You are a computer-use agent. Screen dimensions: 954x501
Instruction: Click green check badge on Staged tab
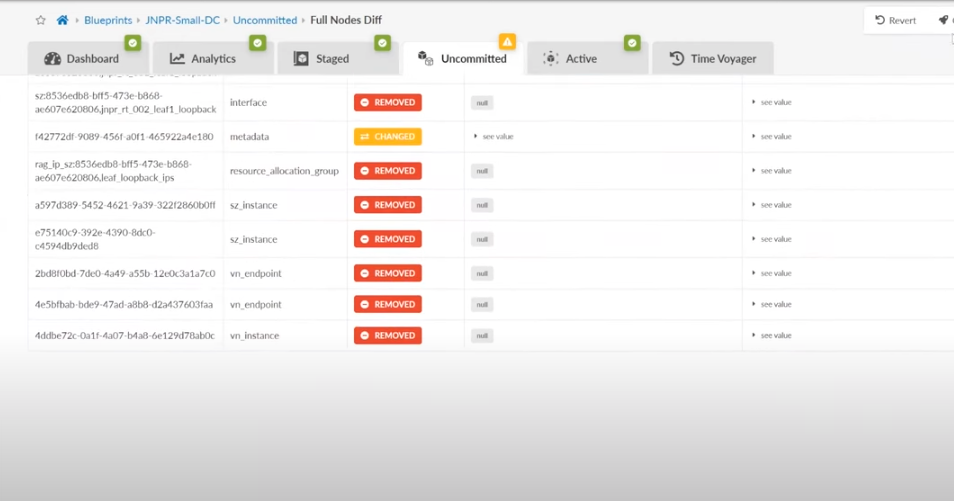382,43
